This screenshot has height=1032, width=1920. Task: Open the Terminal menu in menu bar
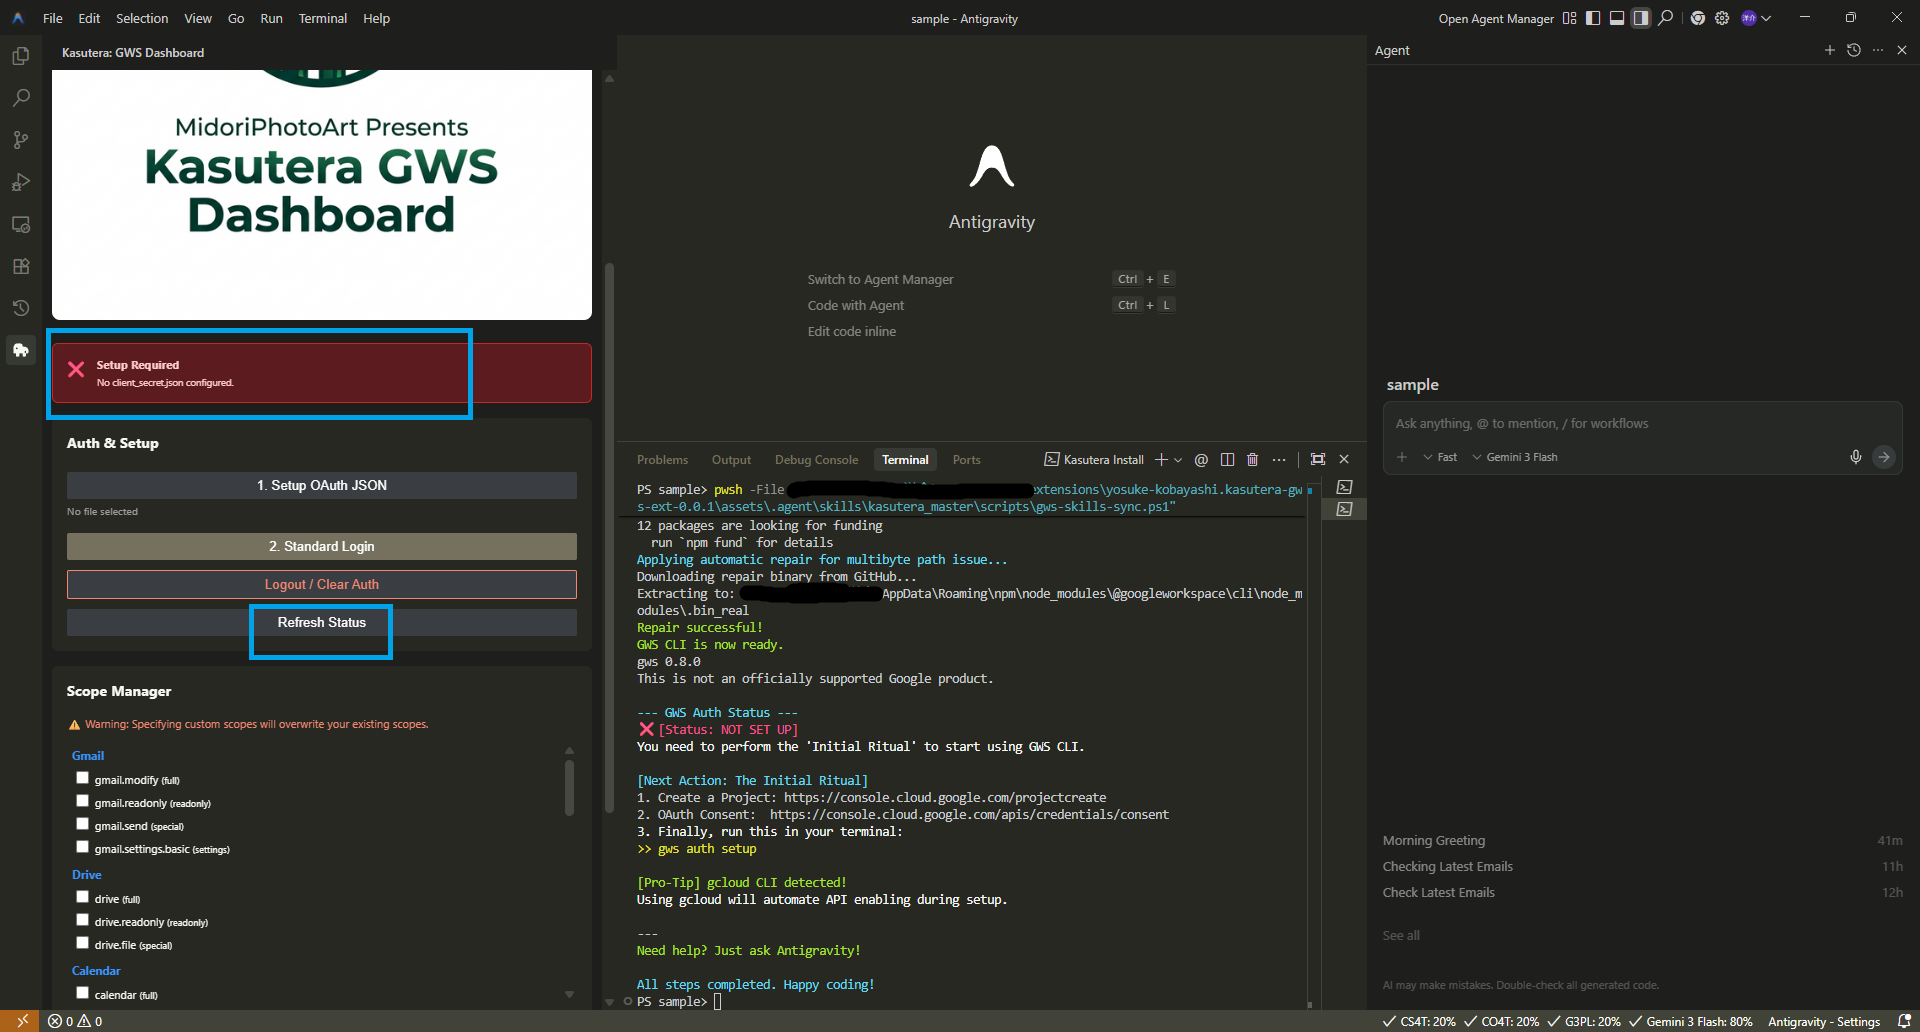click(322, 18)
